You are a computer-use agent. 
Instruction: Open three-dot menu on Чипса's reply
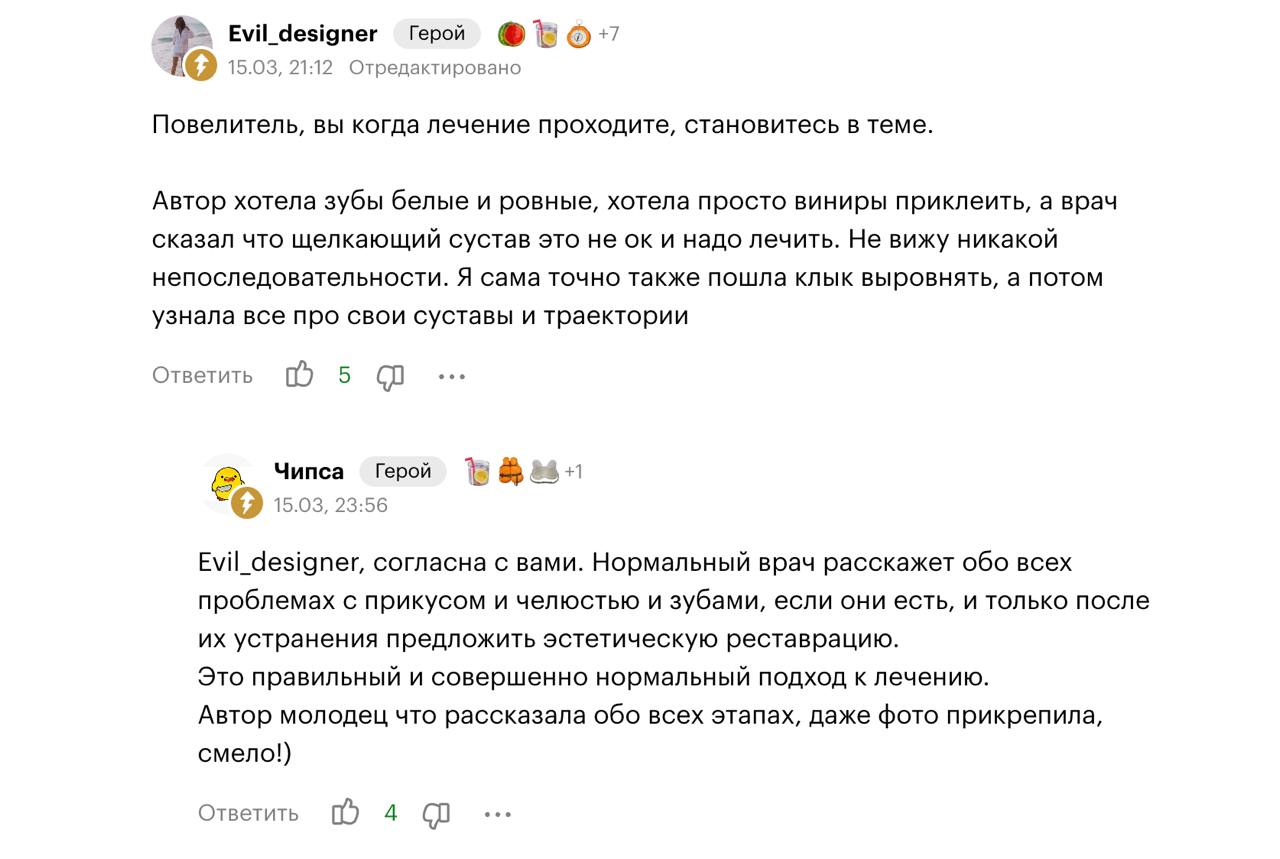(498, 814)
